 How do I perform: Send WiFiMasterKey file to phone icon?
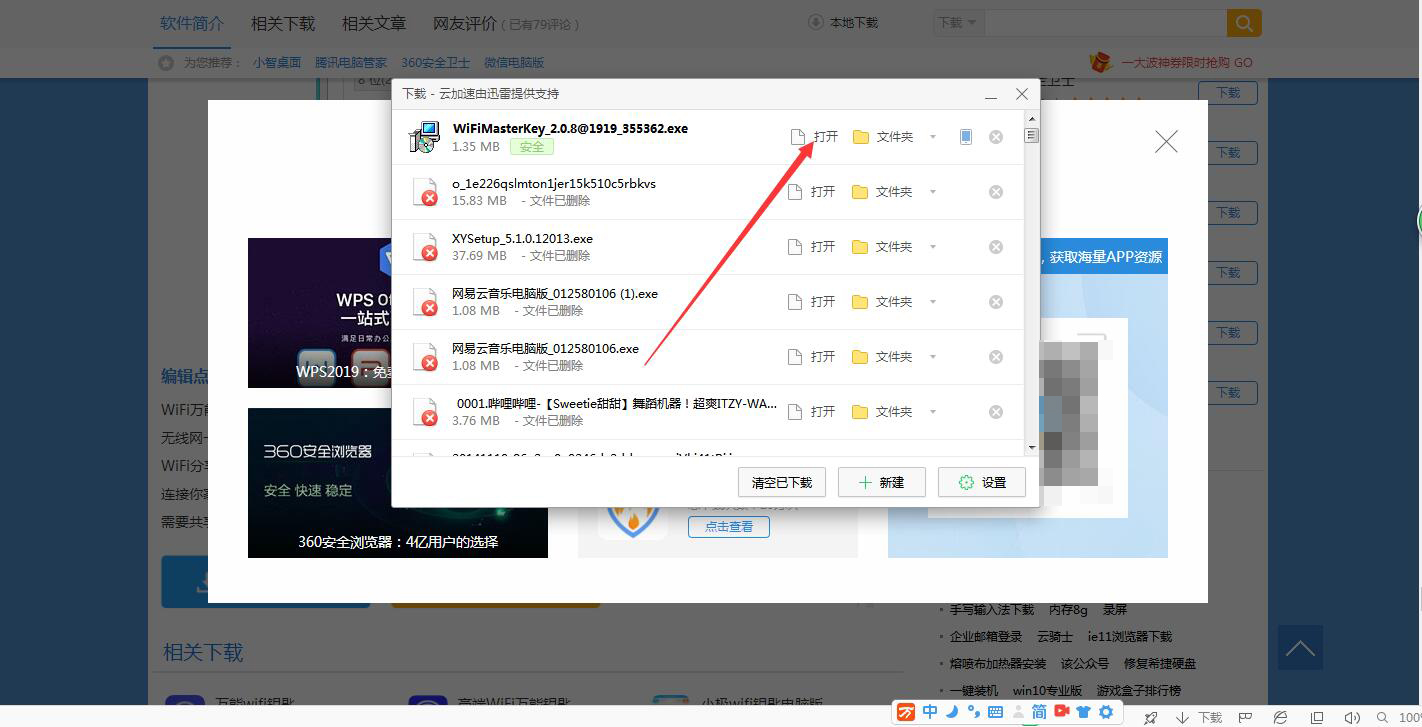(x=966, y=137)
